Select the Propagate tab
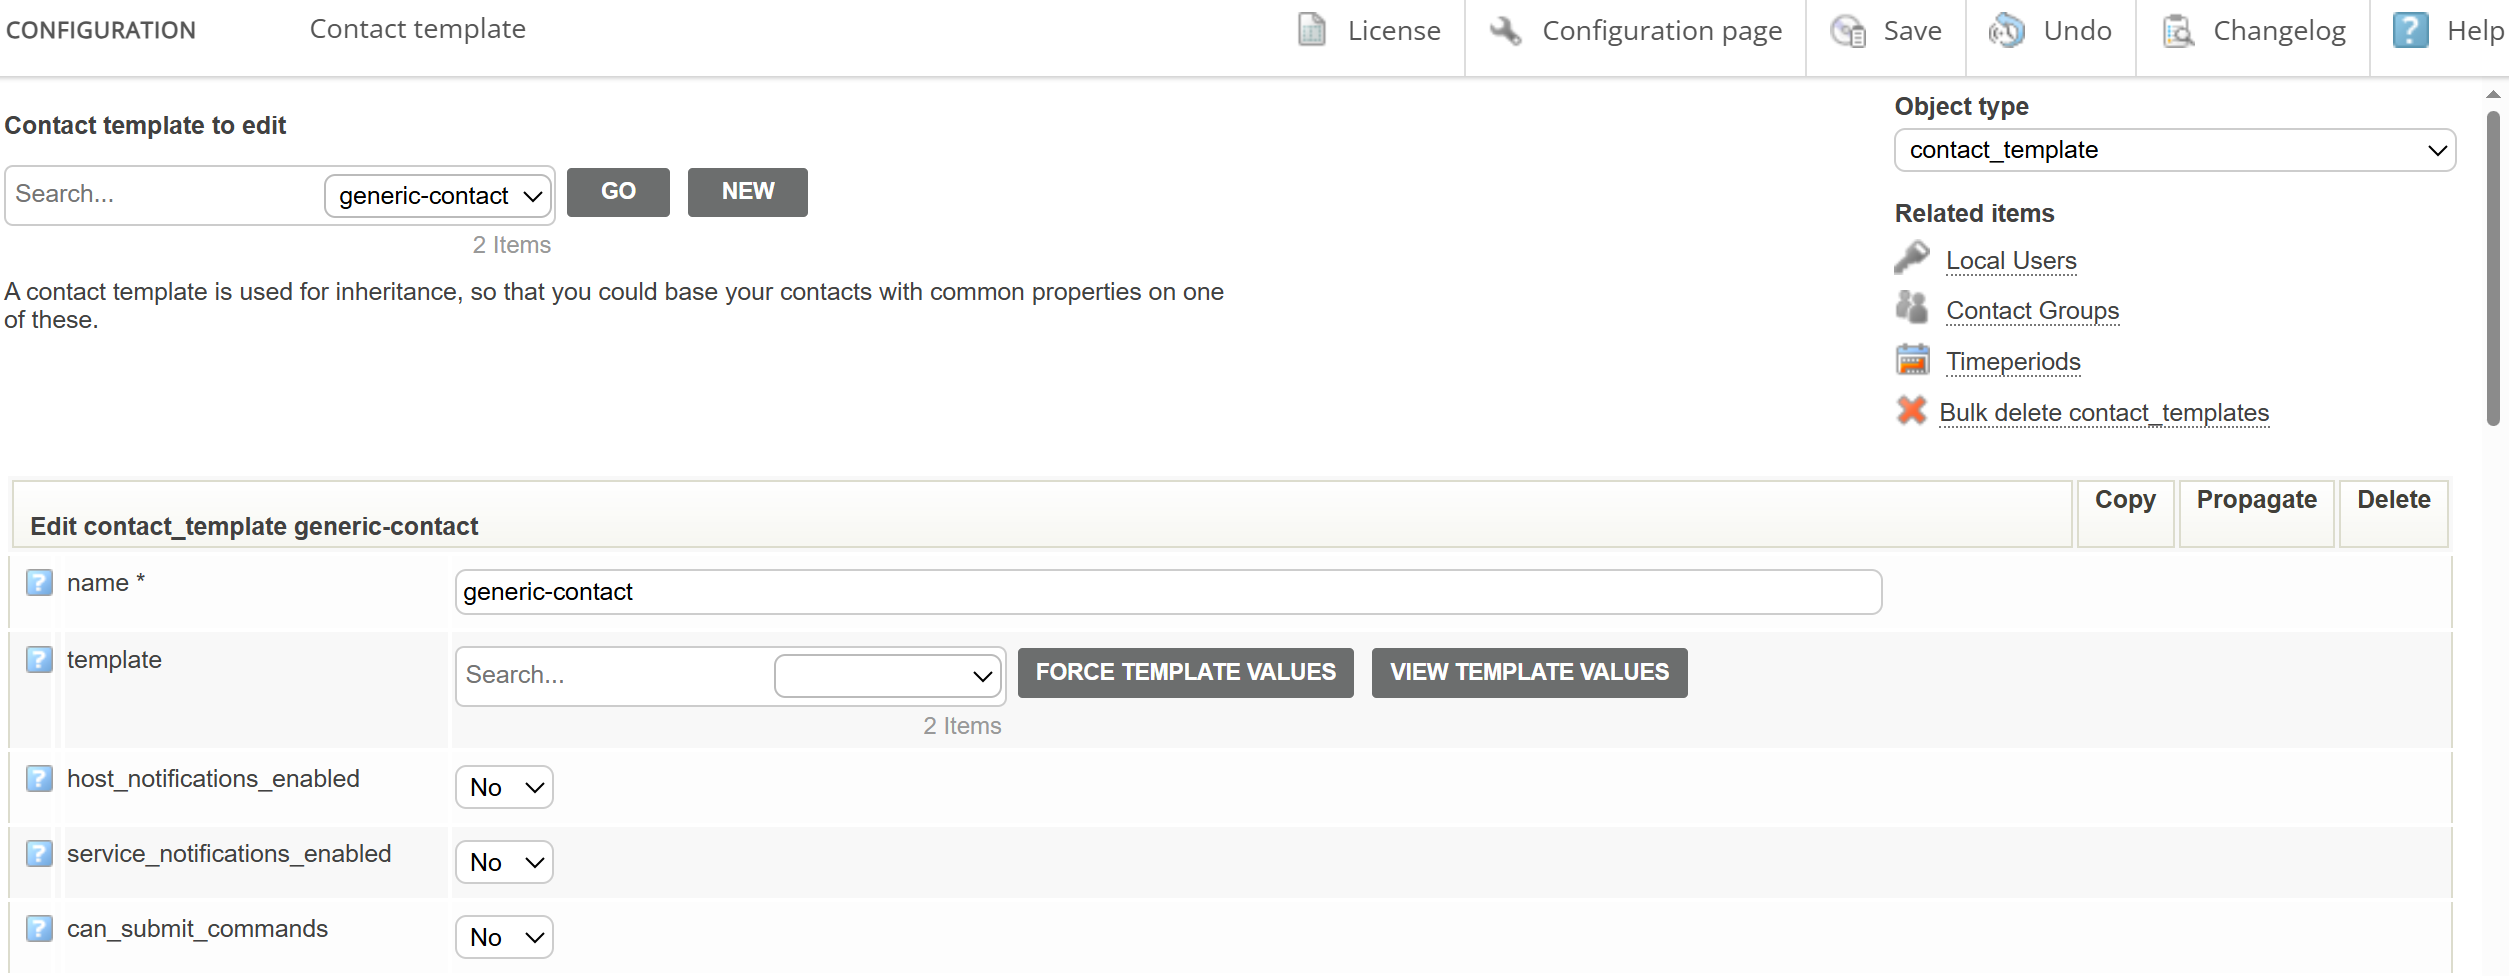This screenshot has height=976, width=2509. (x=2256, y=500)
